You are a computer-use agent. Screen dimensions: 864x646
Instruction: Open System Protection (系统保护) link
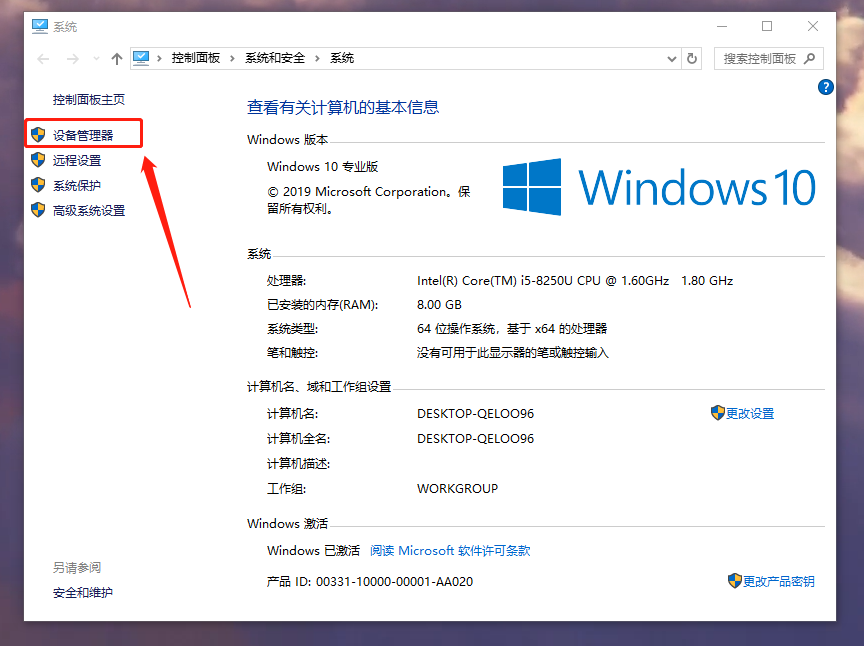tap(77, 185)
